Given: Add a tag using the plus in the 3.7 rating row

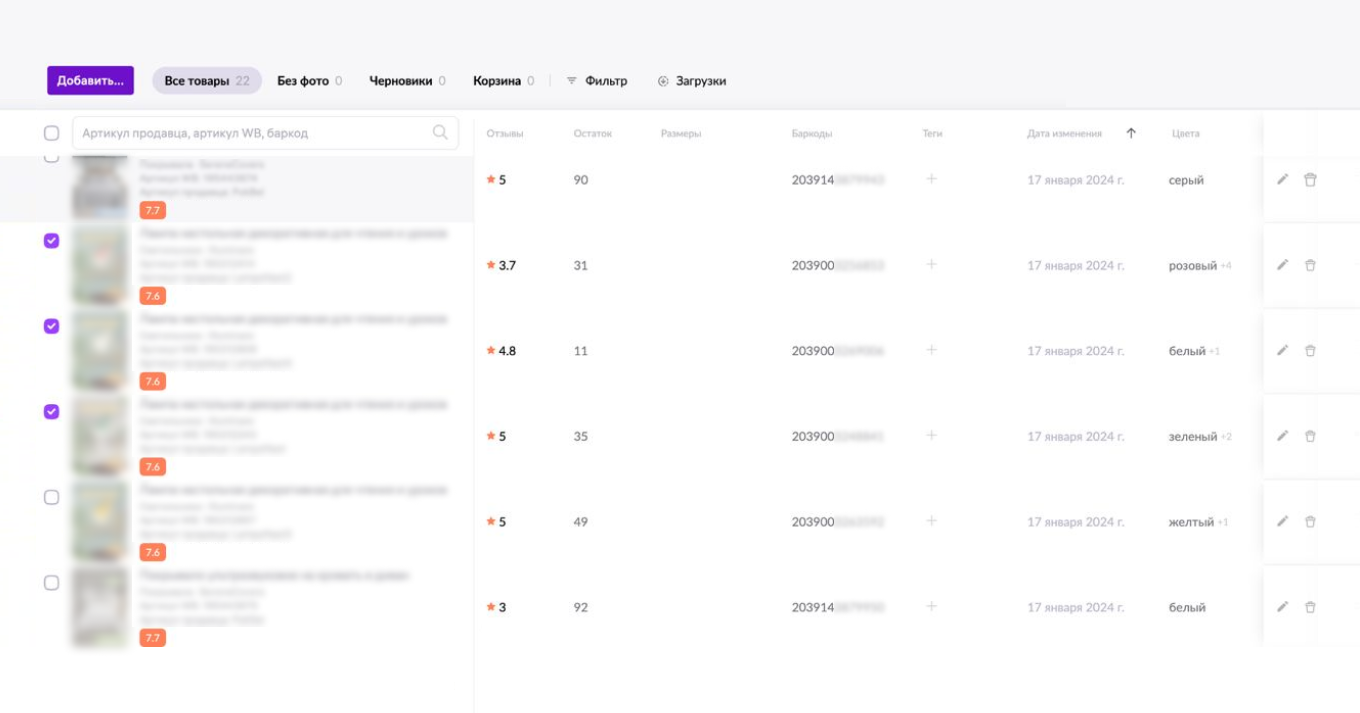Looking at the screenshot, I should [x=931, y=265].
